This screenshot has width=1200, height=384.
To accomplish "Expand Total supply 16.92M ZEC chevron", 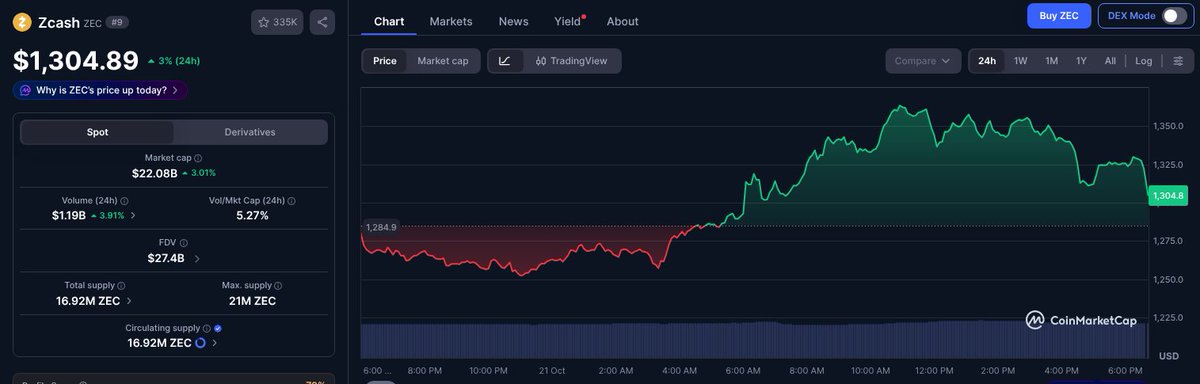I will tap(129, 301).
